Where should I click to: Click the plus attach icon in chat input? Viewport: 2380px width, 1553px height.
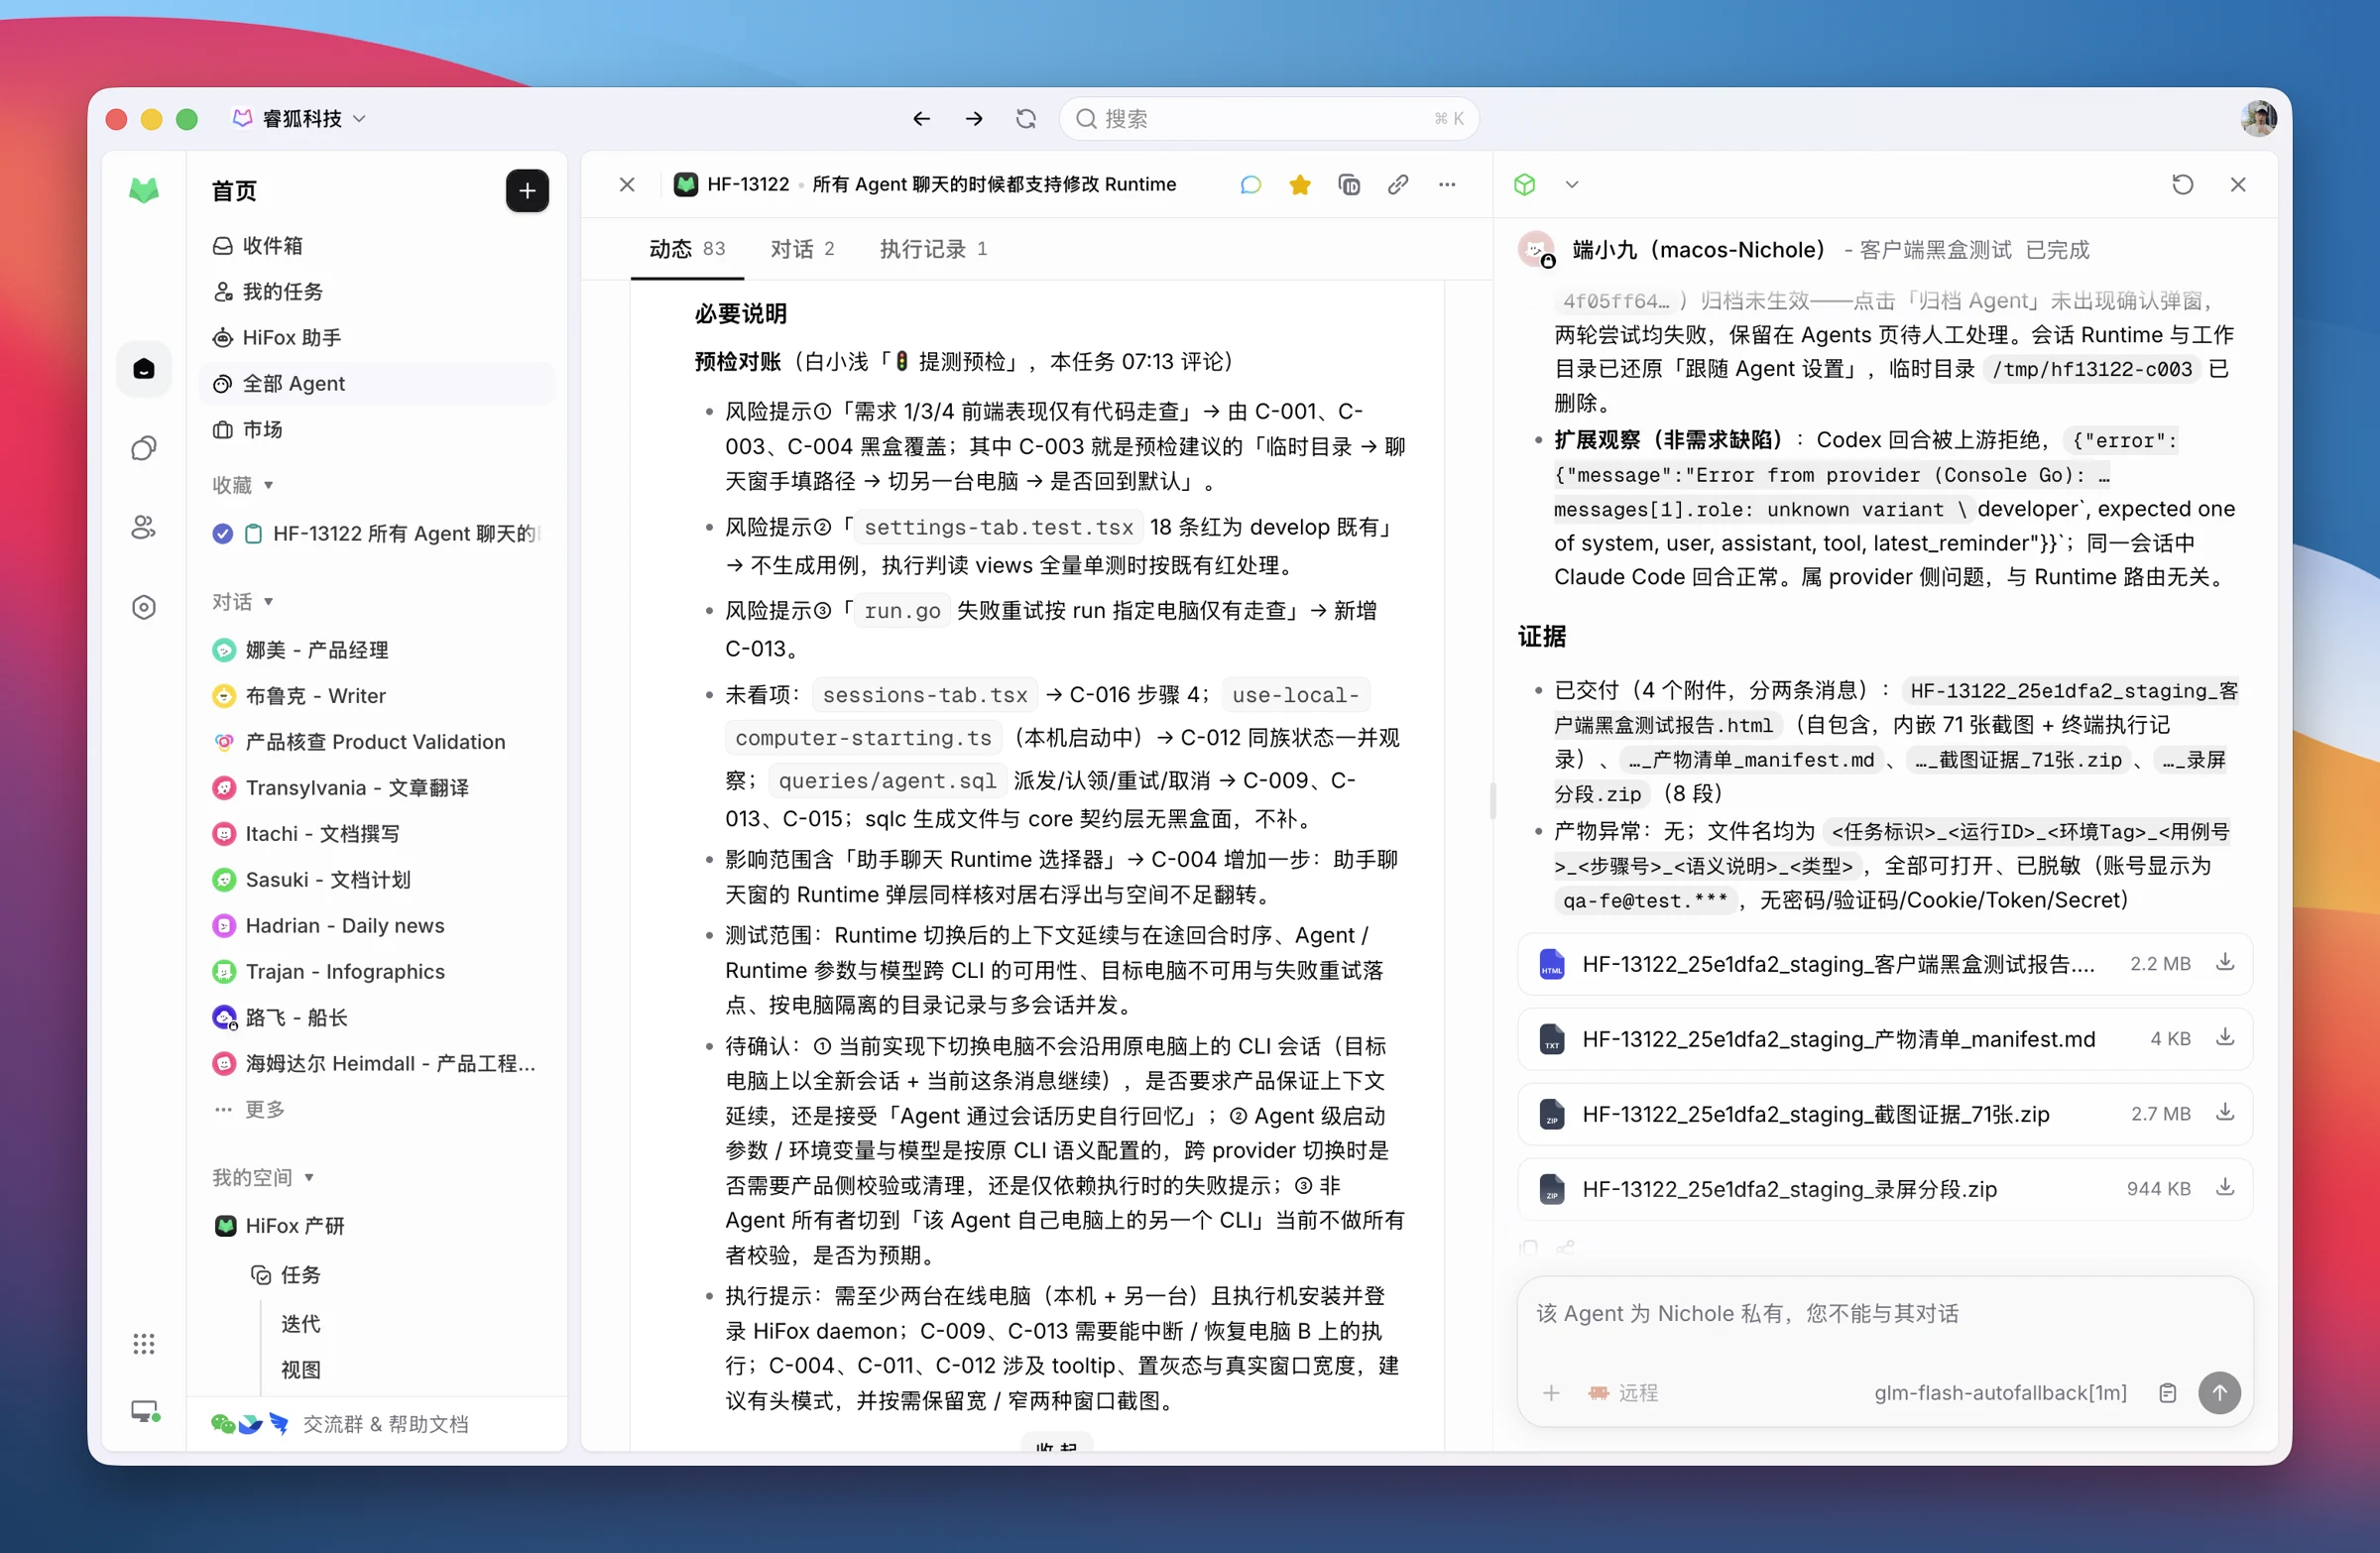1551,1392
